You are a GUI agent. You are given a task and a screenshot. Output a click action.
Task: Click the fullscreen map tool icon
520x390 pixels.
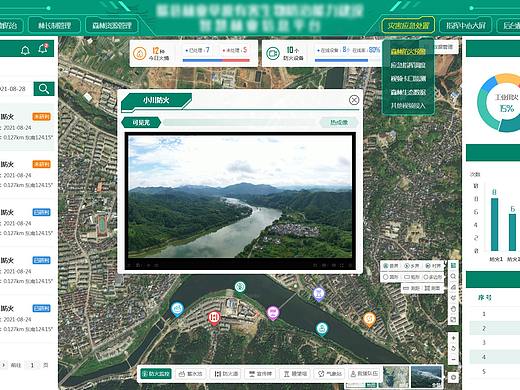pos(453,320)
